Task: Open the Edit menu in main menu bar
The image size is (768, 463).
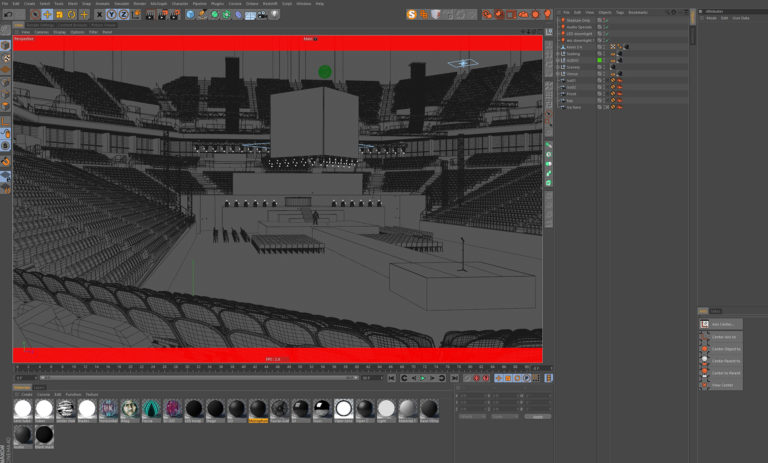Action: tap(17, 3)
